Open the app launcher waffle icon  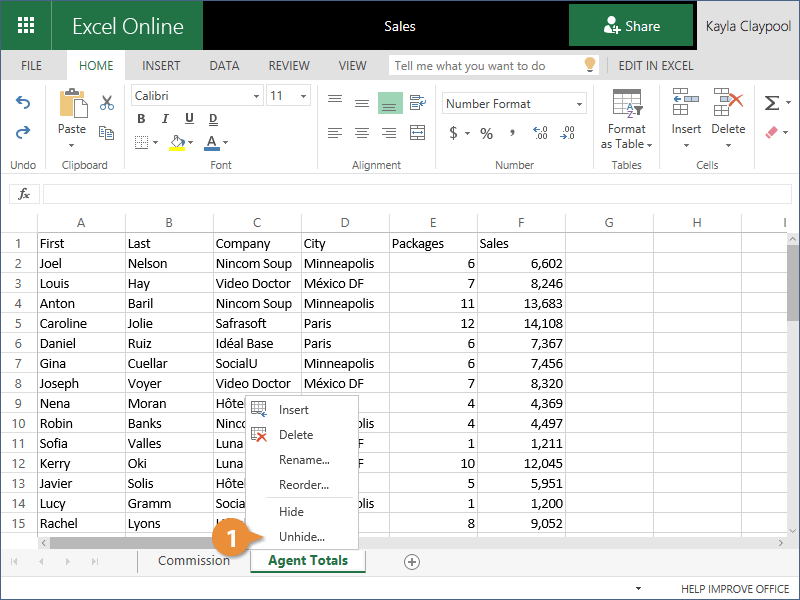click(x=27, y=26)
